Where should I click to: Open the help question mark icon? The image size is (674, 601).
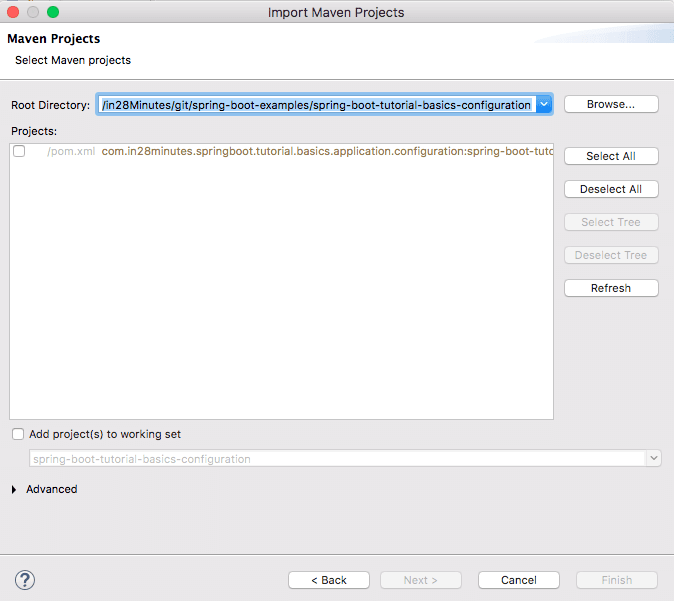pos(25,580)
